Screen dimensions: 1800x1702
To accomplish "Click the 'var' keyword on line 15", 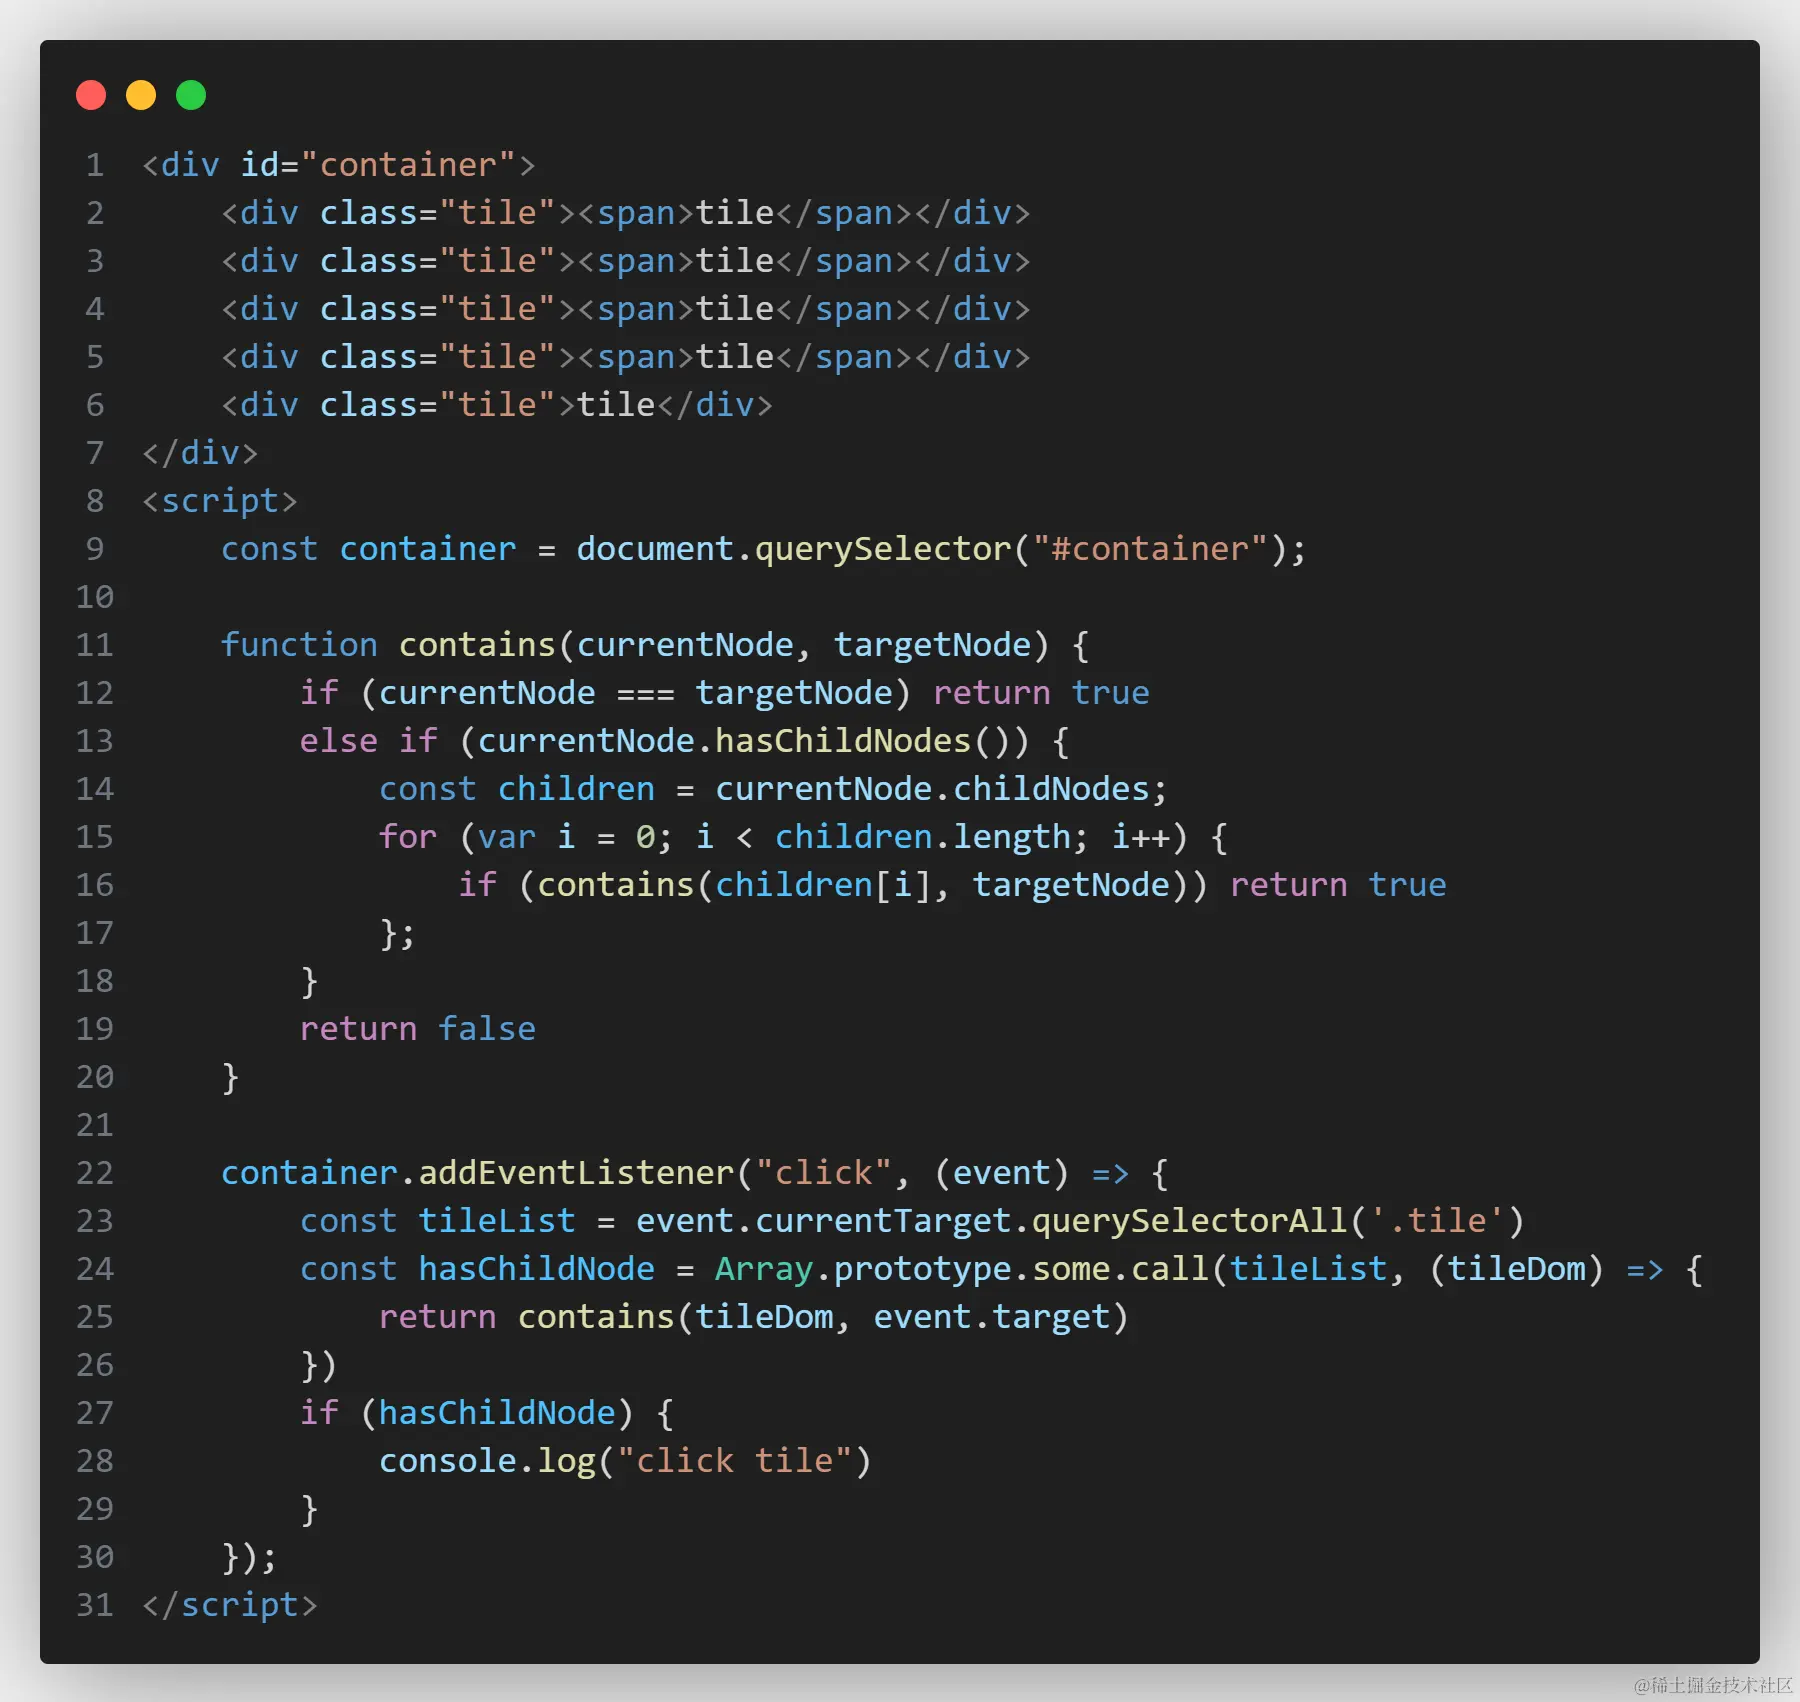I will coord(507,837).
